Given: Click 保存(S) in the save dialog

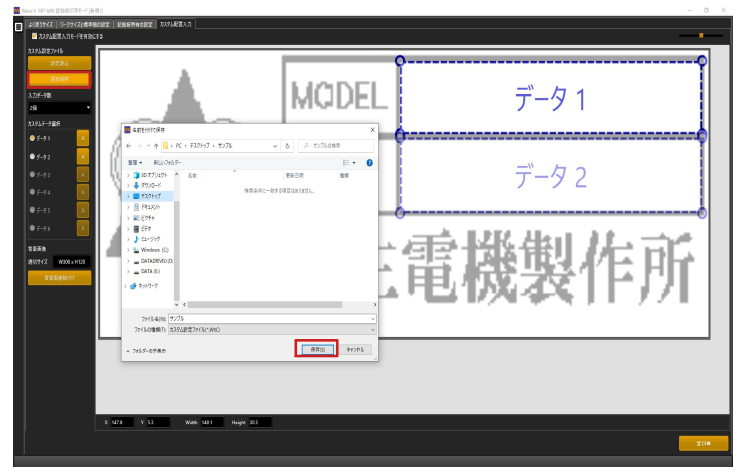Looking at the screenshot, I should click(x=317, y=350).
